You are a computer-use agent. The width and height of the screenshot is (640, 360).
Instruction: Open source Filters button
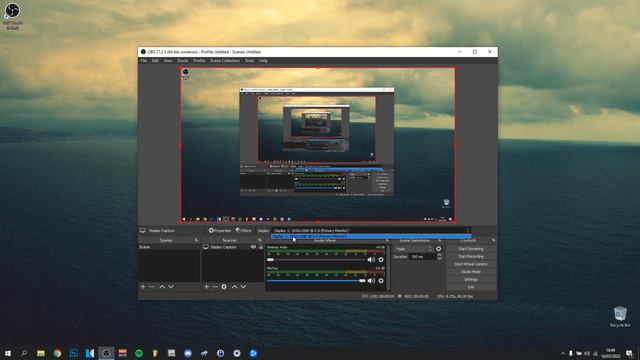243,231
